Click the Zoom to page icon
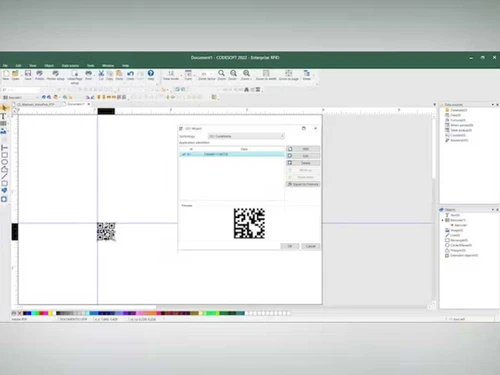The height and width of the screenshot is (375, 500). tap(289, 74)
